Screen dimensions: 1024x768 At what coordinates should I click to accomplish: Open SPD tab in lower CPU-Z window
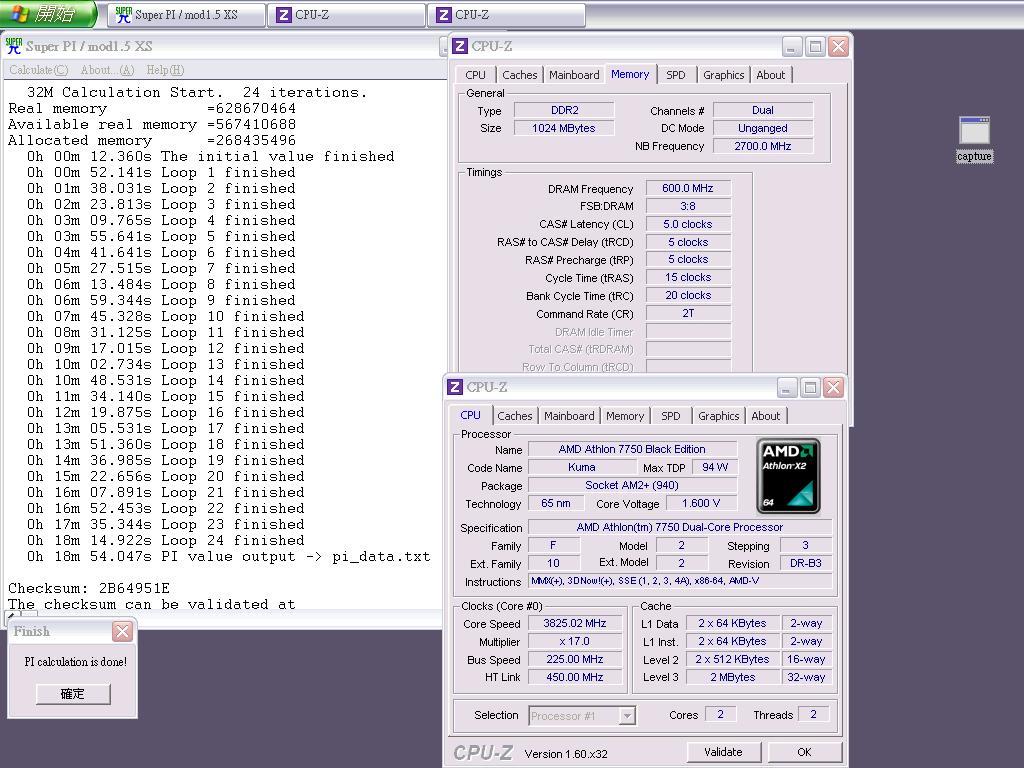[671, 416]
